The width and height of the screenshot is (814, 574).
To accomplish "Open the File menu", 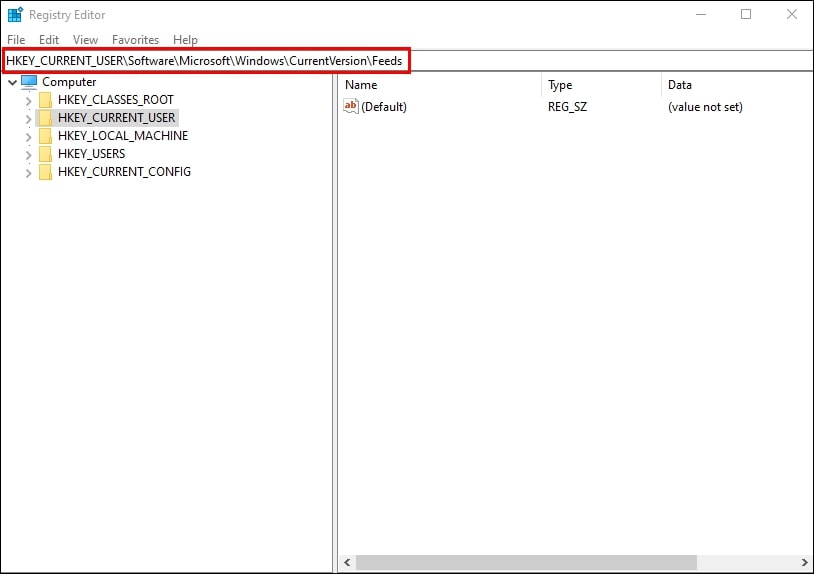I will point(16,39).
